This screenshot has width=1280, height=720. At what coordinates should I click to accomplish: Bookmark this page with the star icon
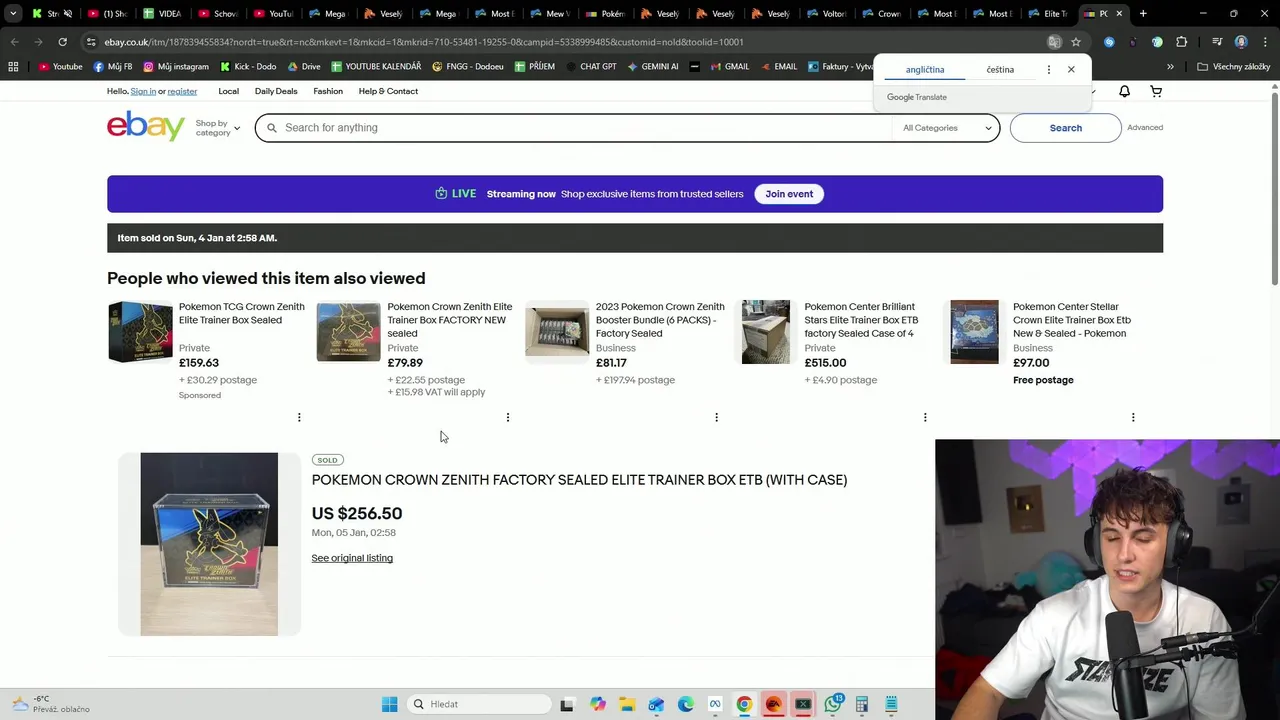[1076, 42]
